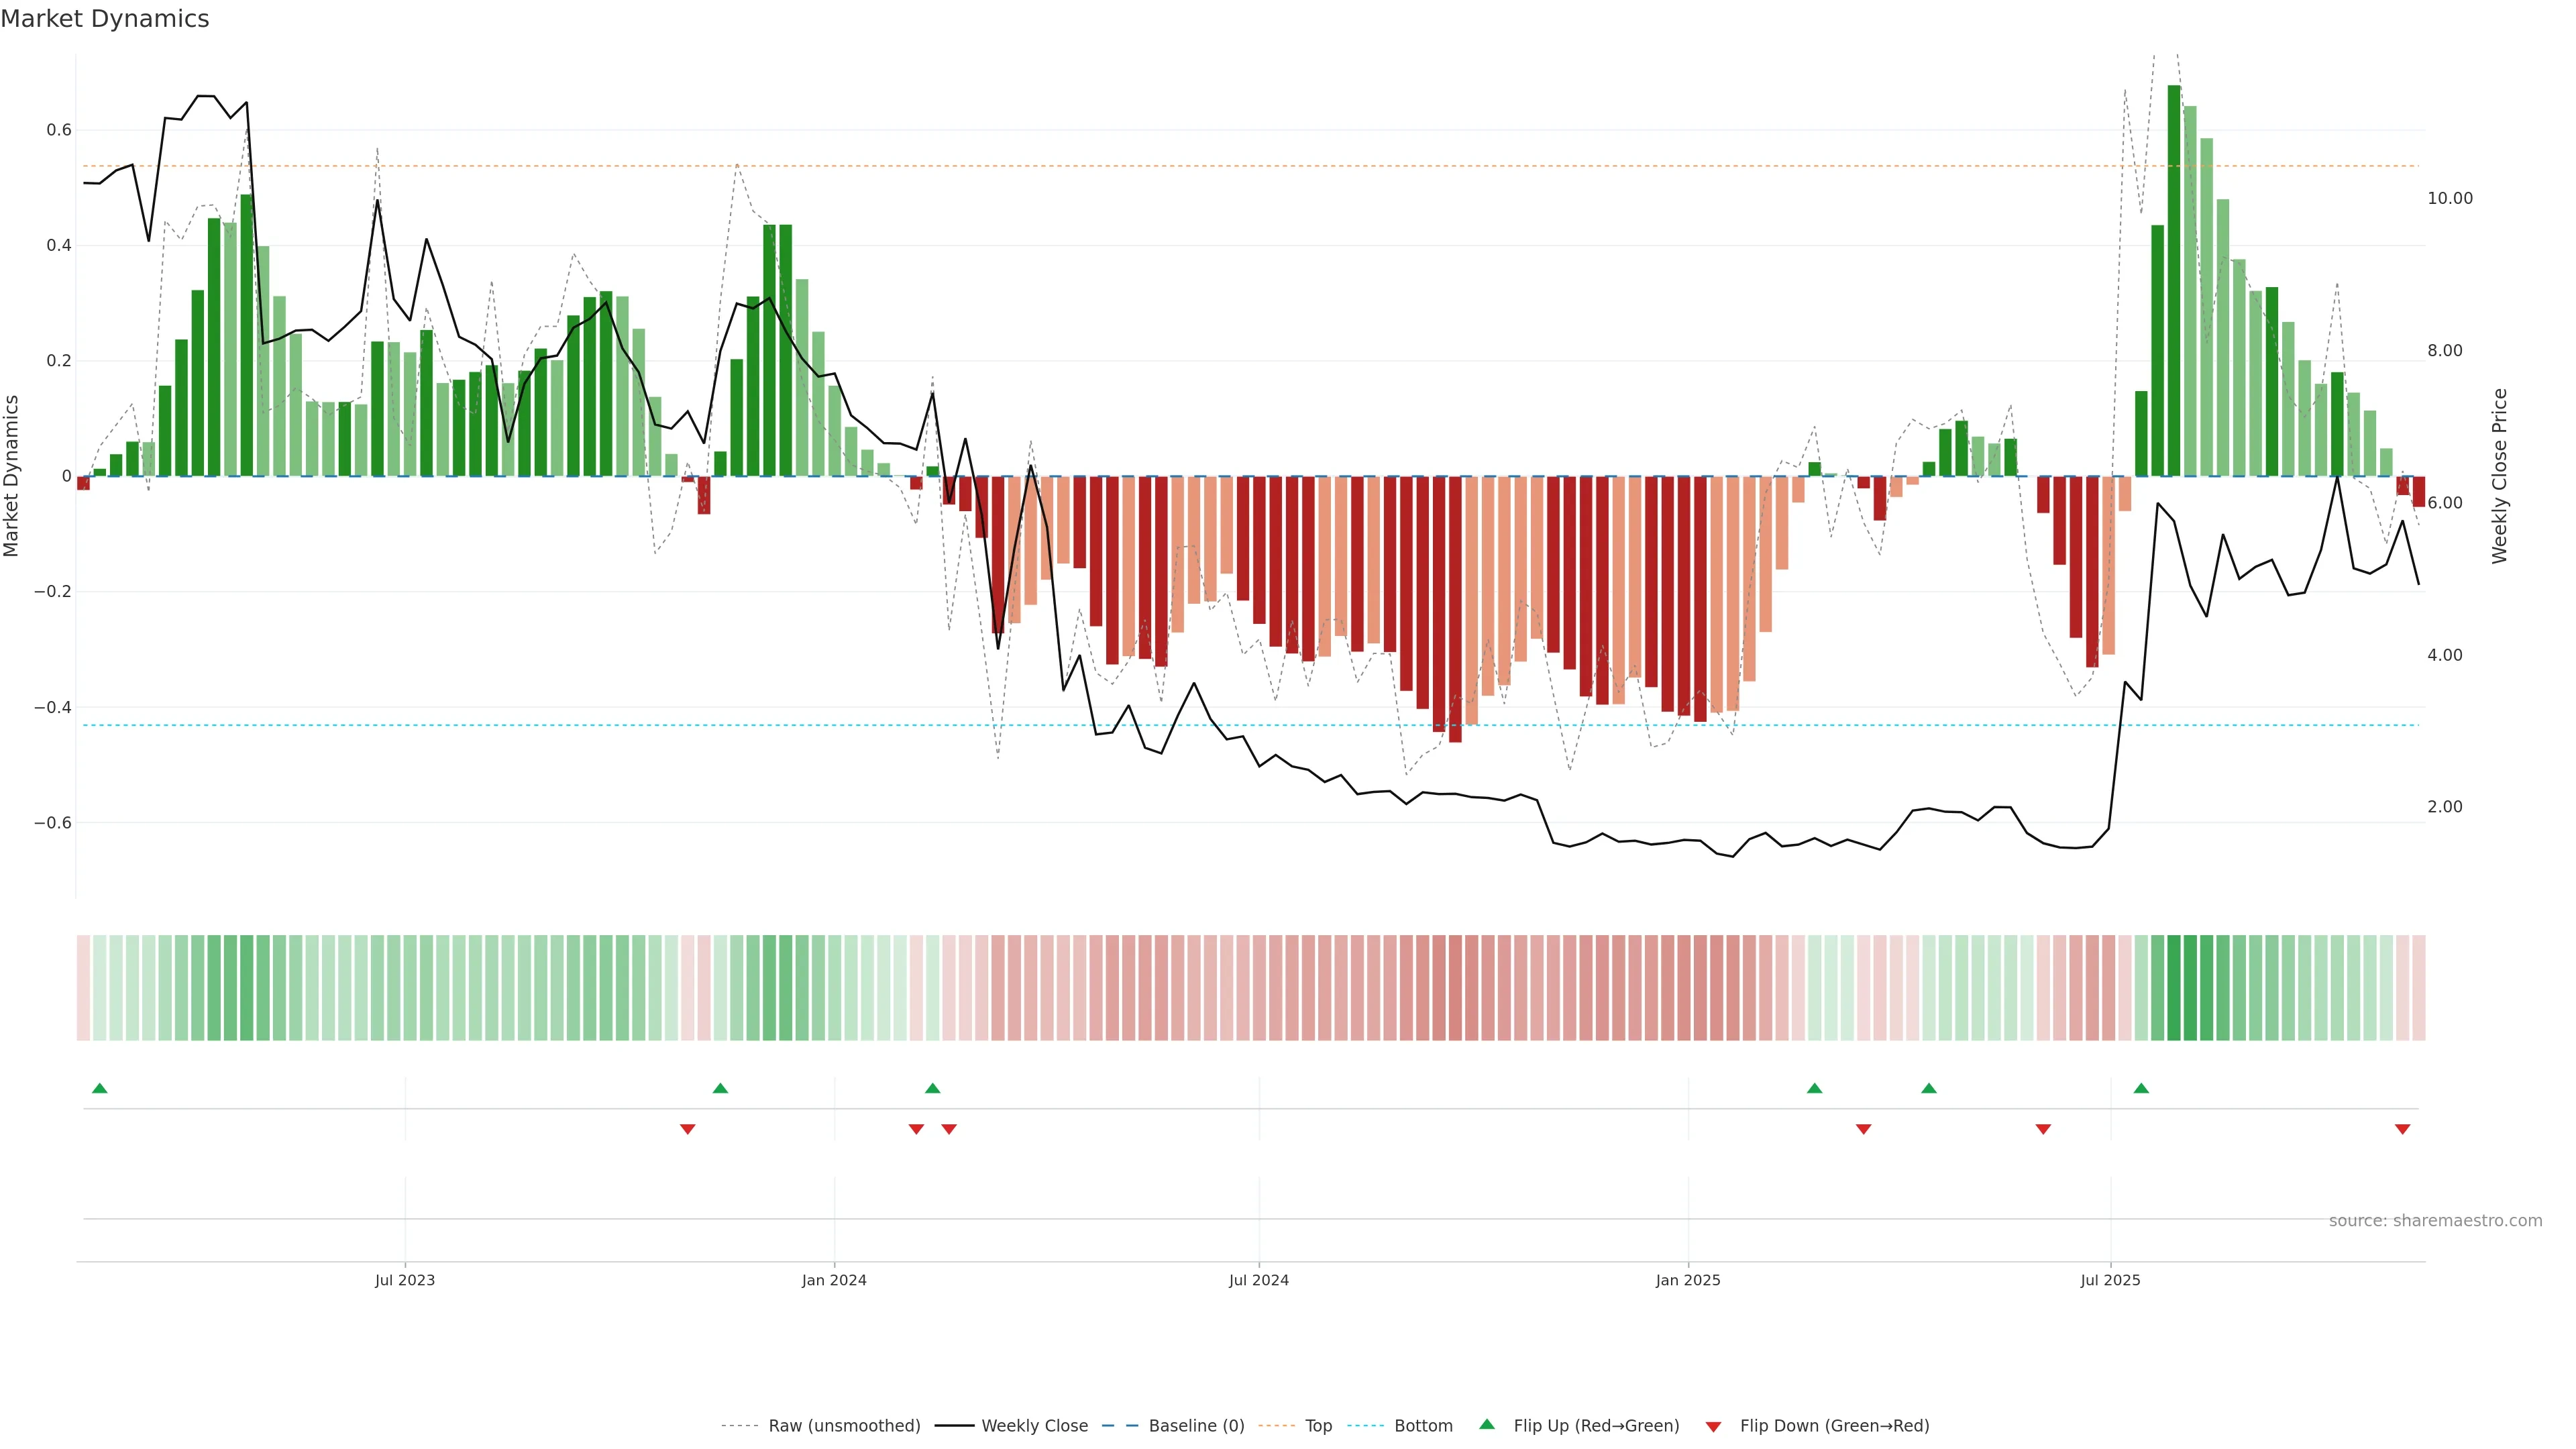Click the Jul 2024 x-axis label
2576x1449 pixels.
pyautogui.click(x=1258, y=1280)
